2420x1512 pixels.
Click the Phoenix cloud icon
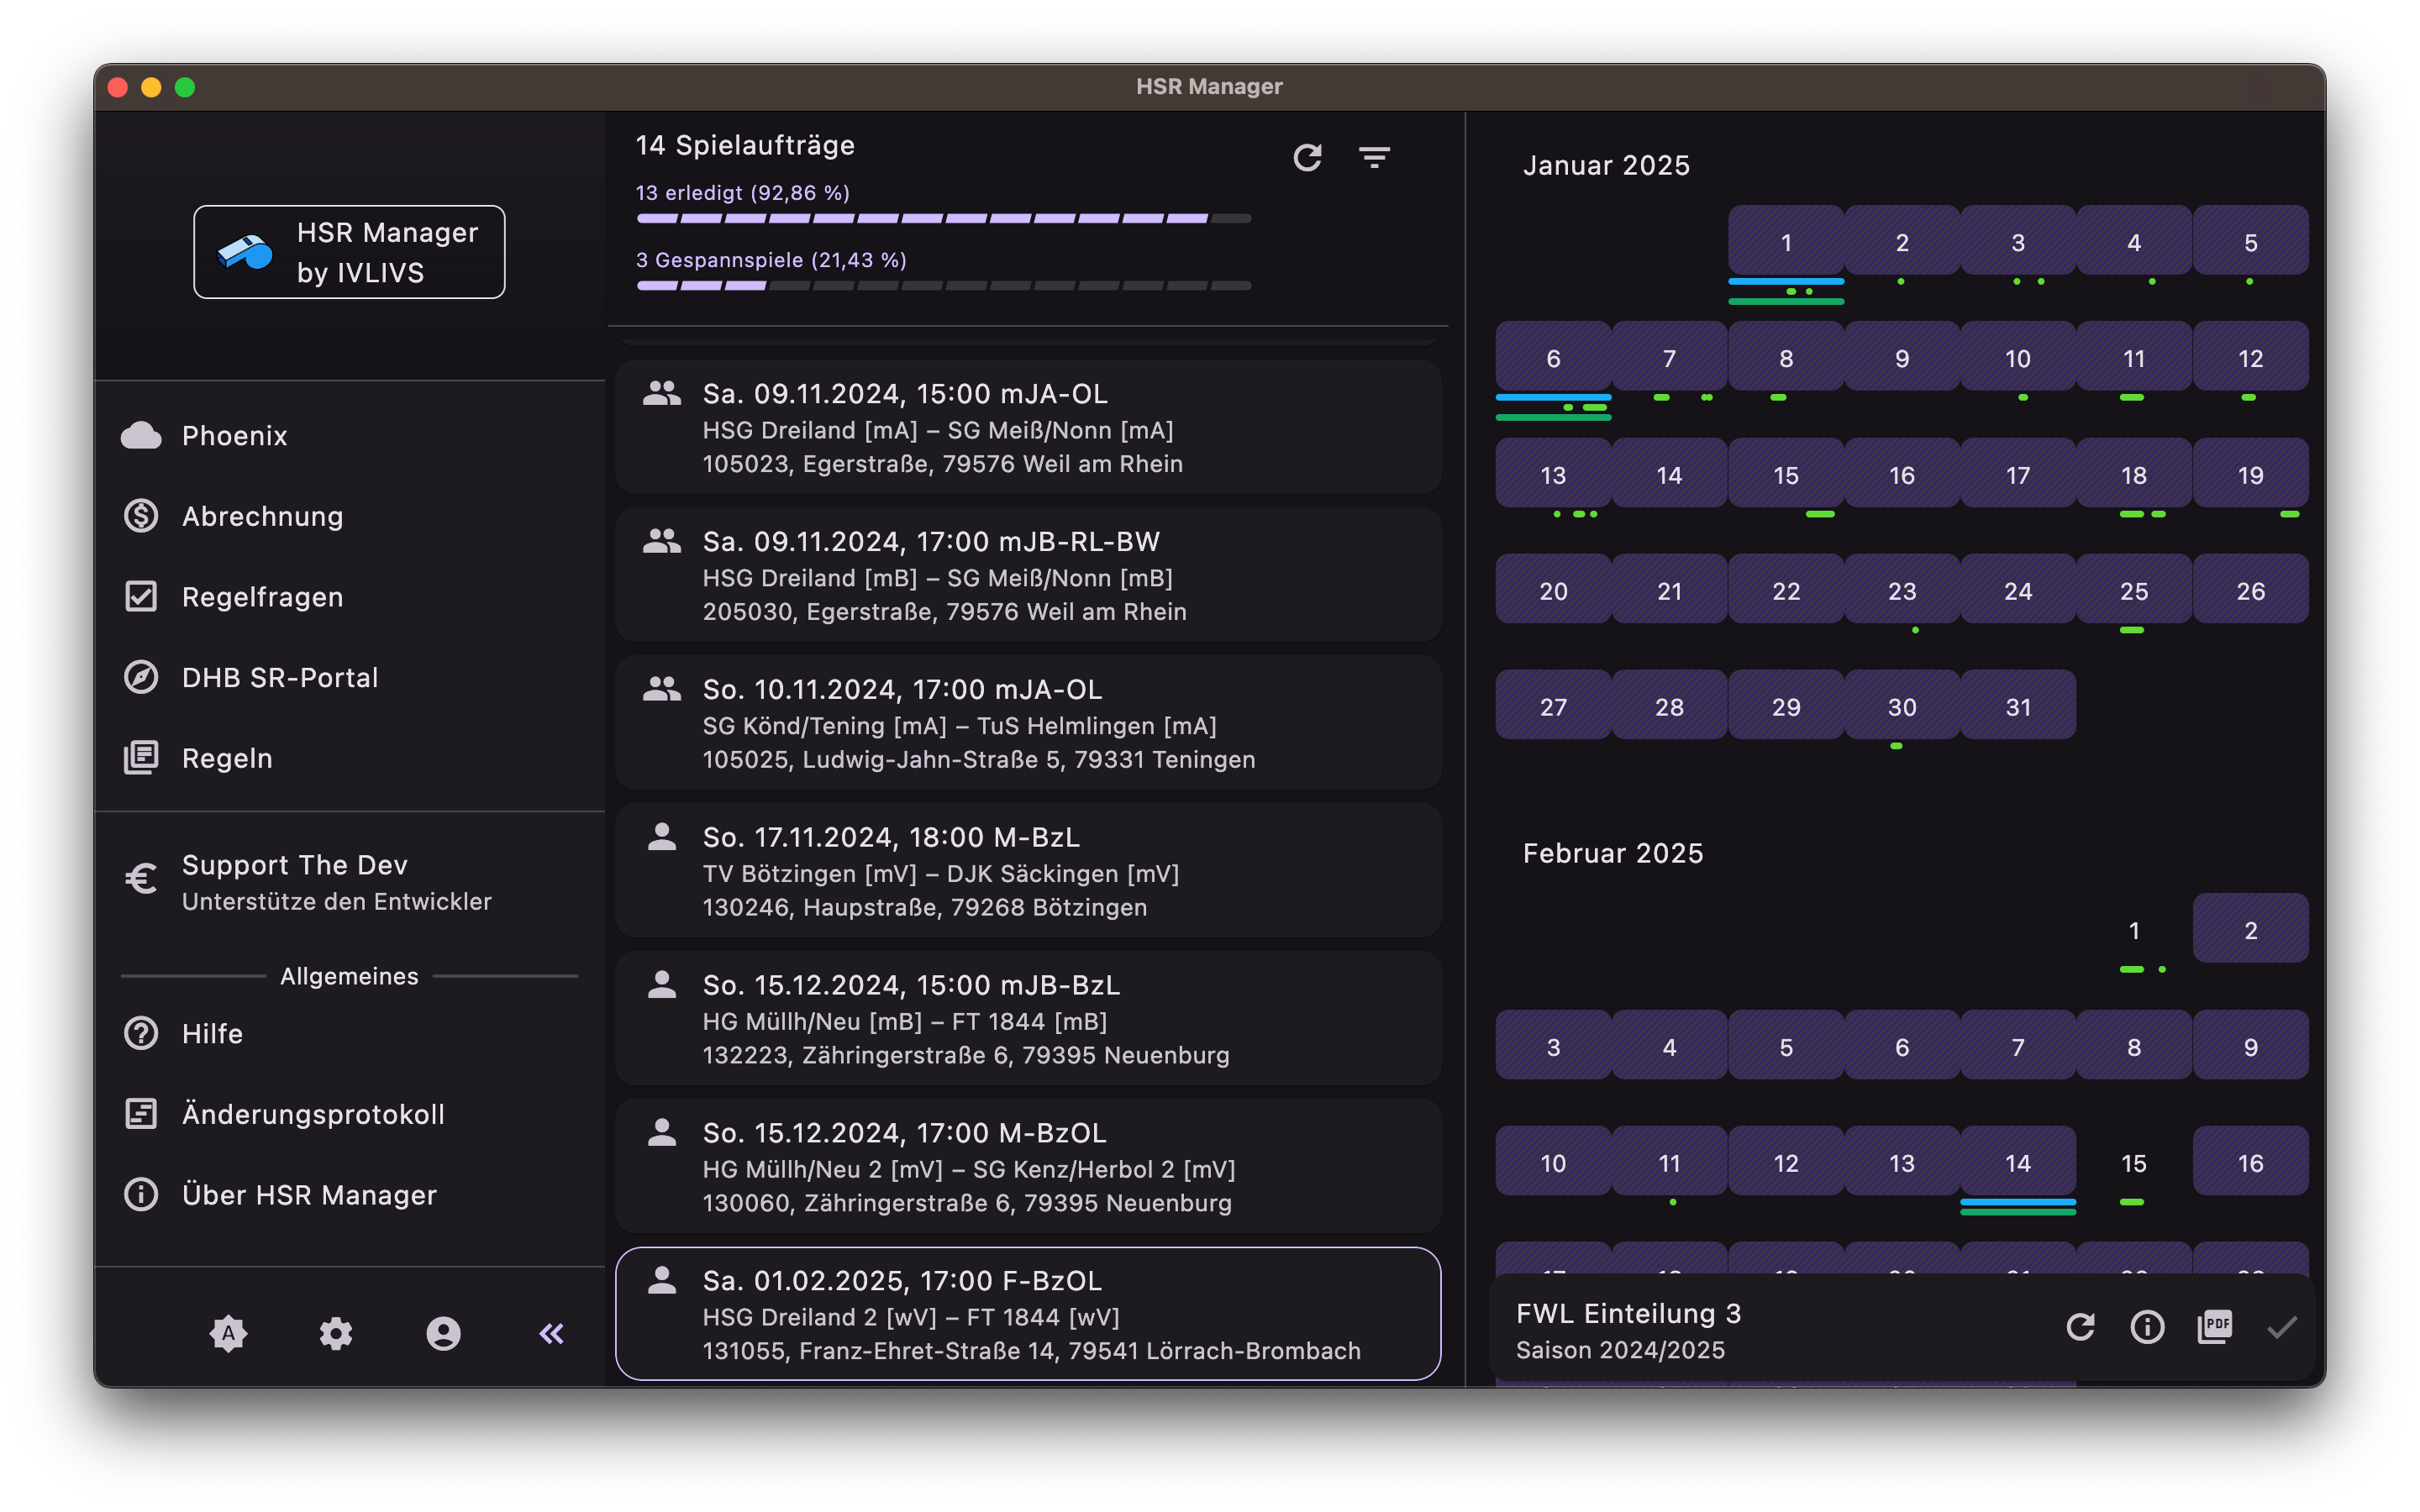pos(141,435)
